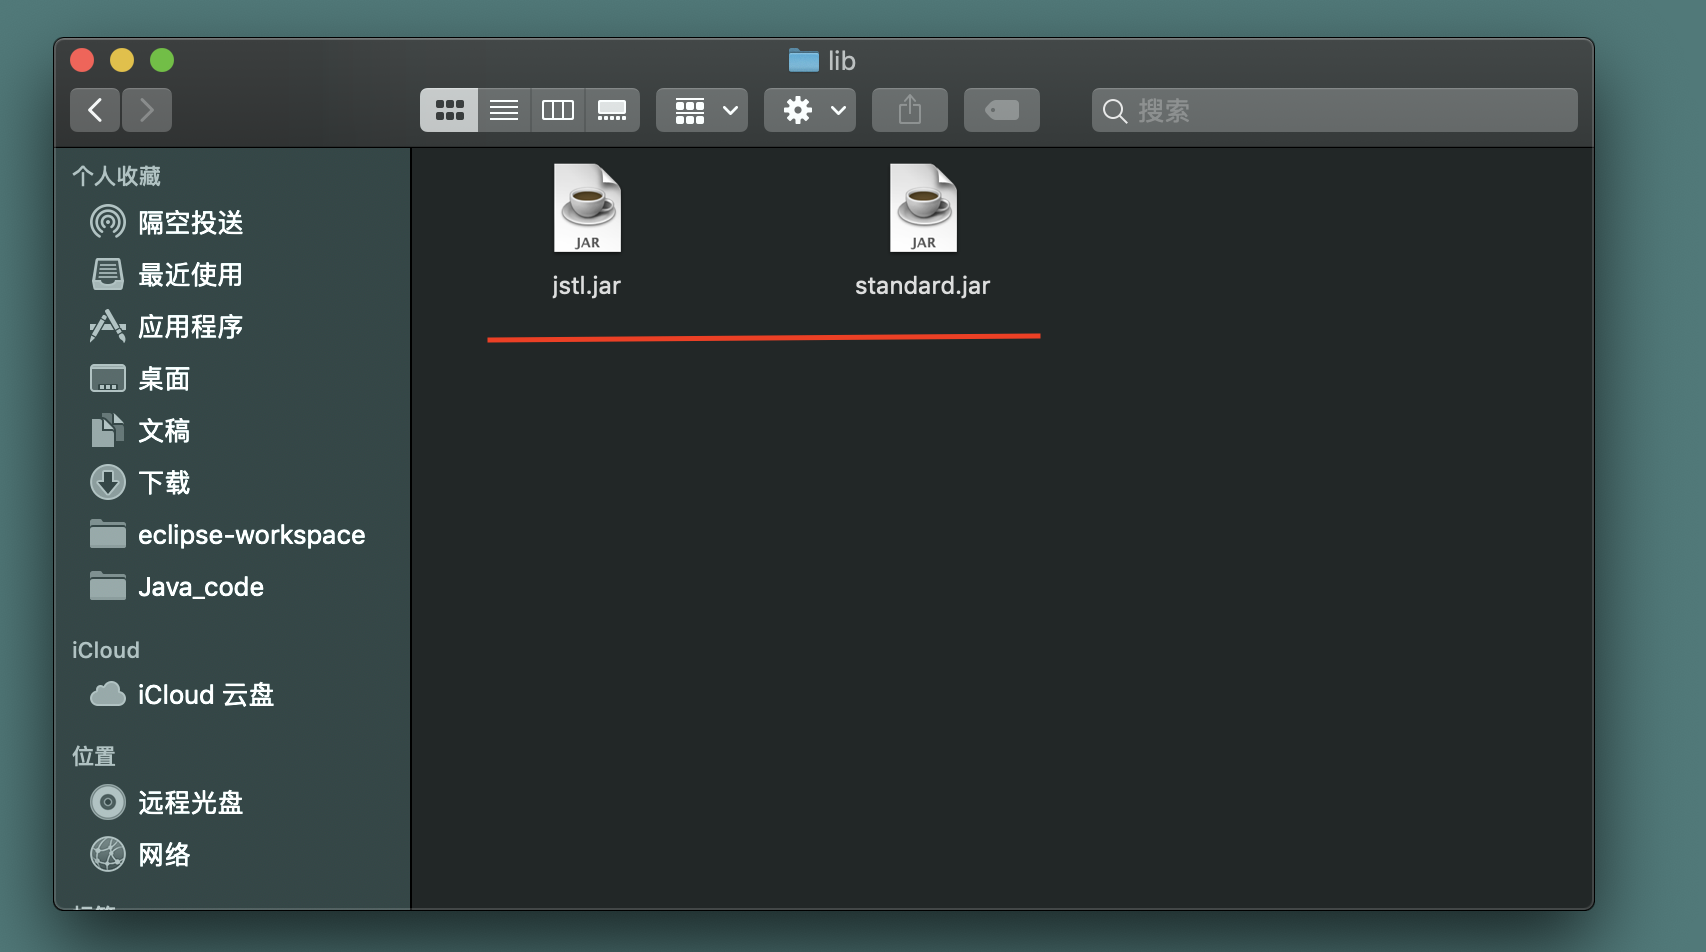
Task: Switch to column view mode
Action: tap(557, 110)
